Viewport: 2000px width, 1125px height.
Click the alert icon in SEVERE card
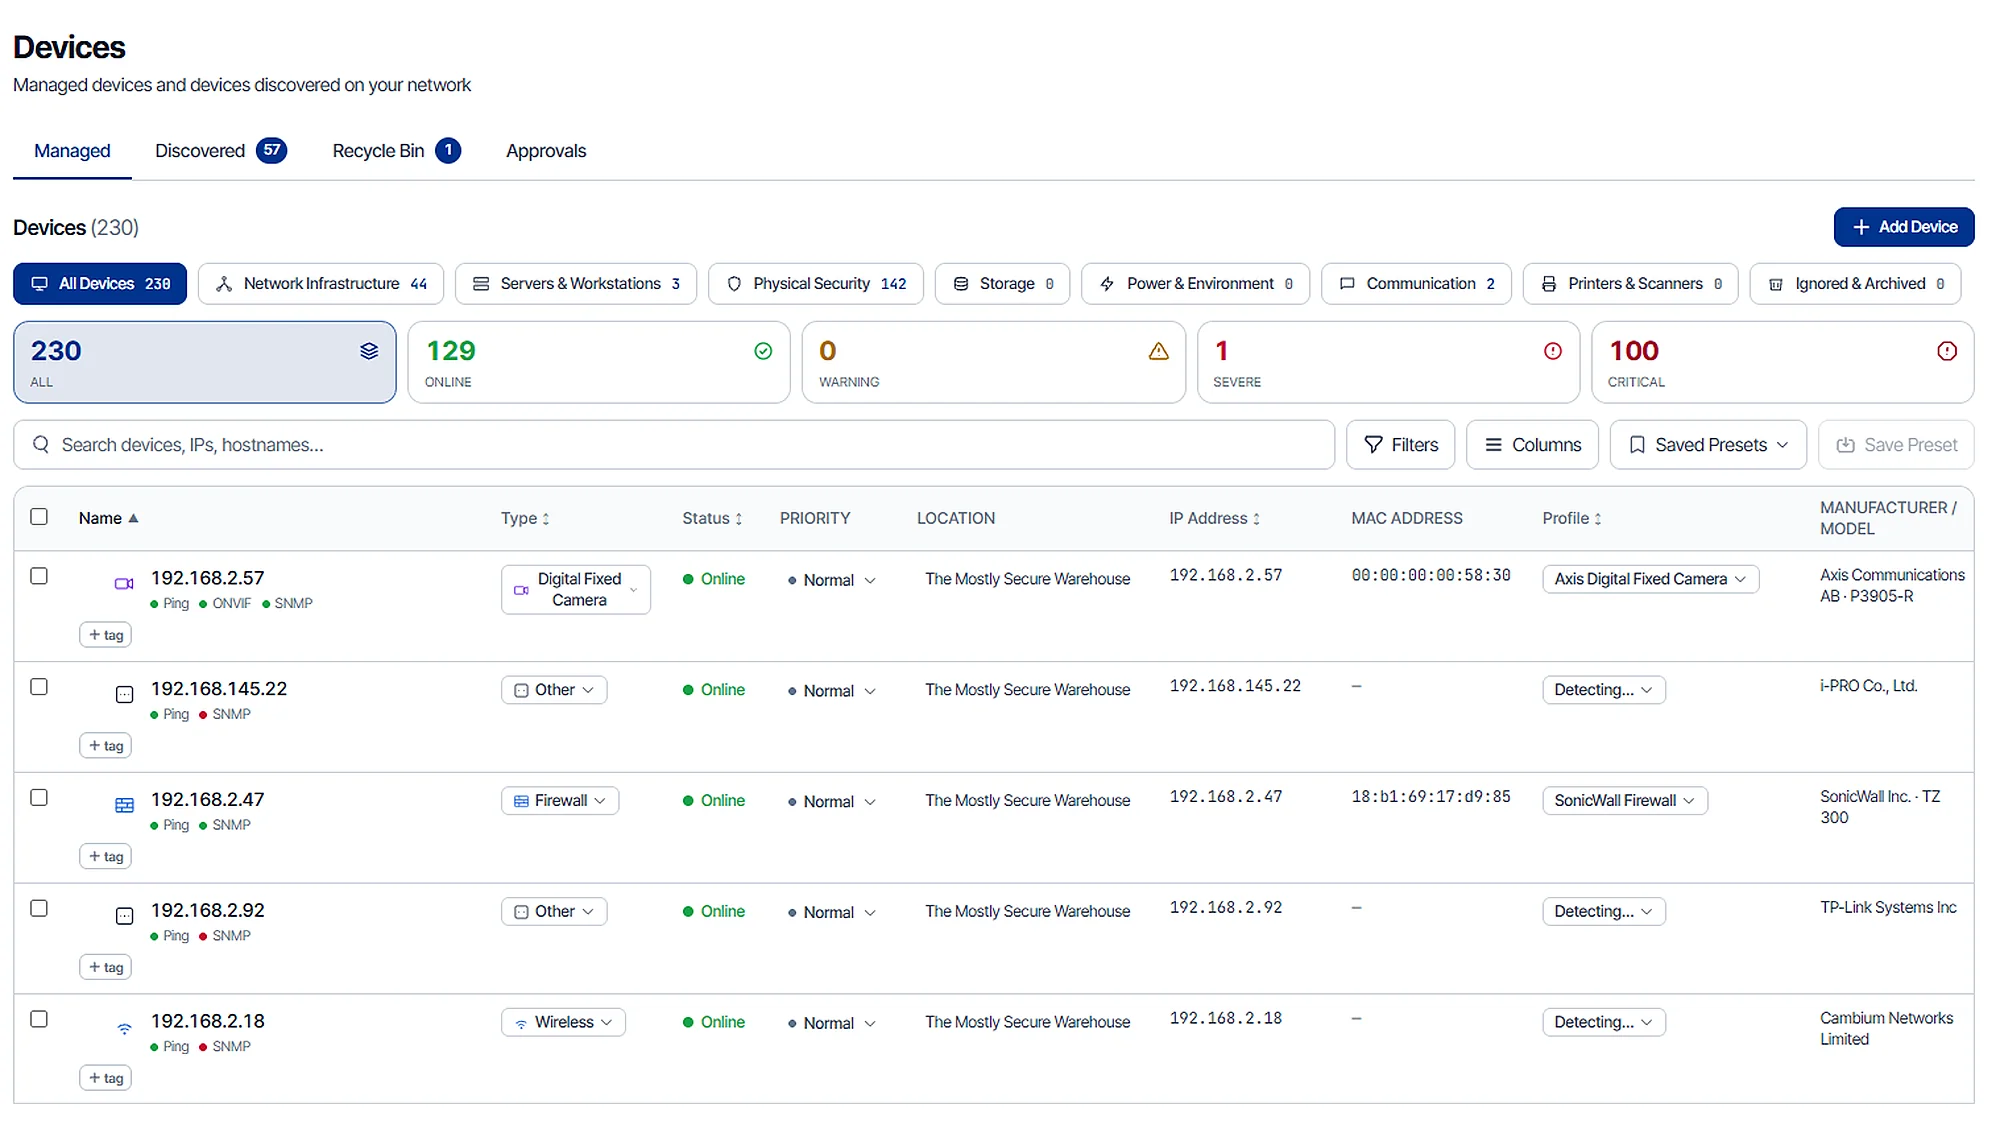1552,351
